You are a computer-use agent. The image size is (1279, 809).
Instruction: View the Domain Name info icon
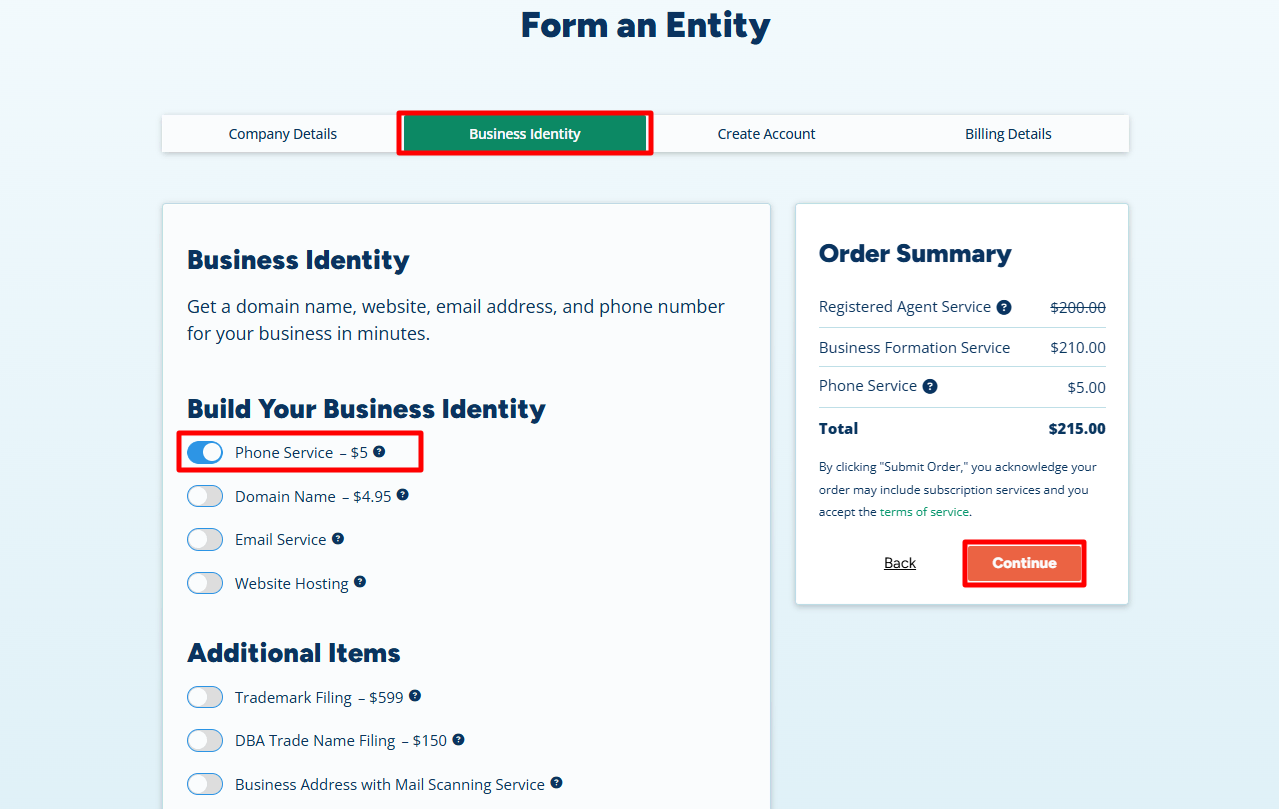404,494
